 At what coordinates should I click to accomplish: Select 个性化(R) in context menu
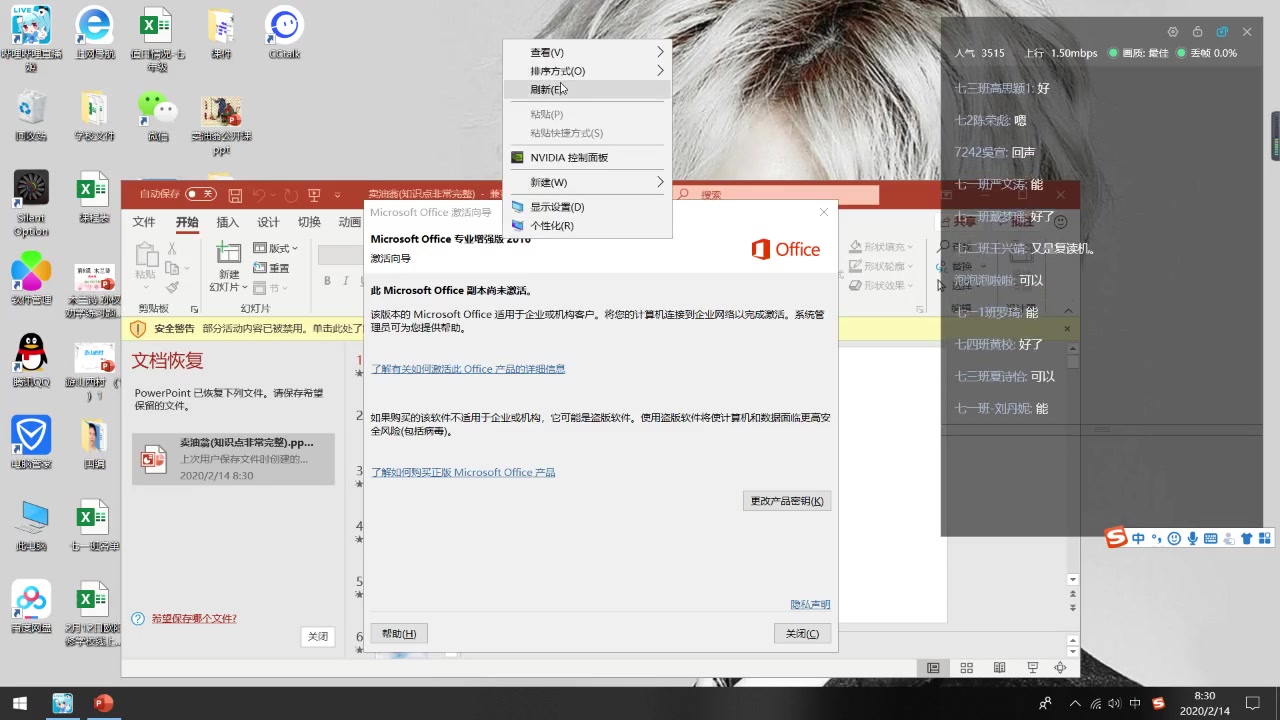(587, 226)
